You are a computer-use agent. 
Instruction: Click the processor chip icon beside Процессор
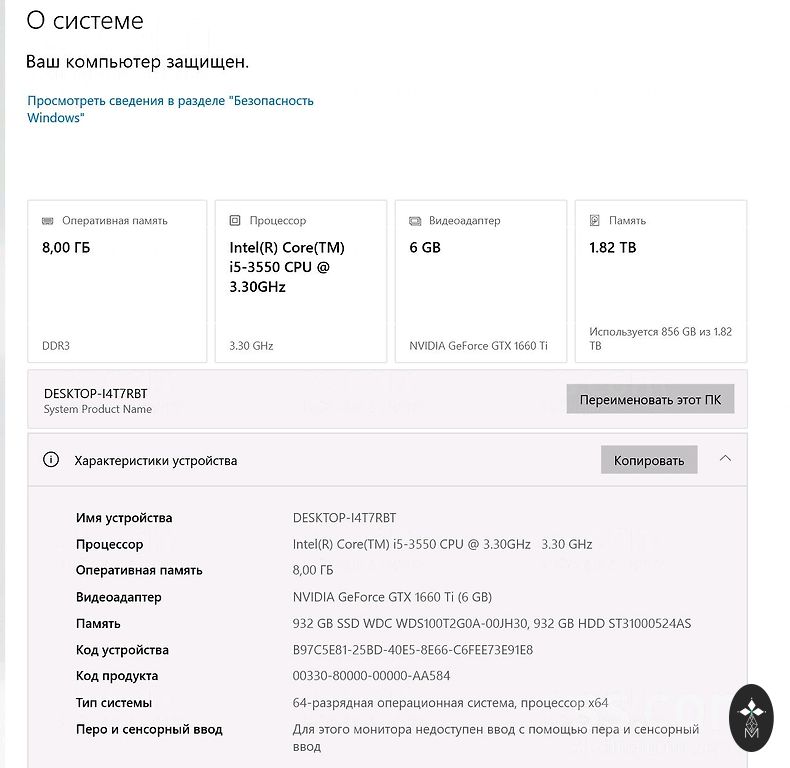coord(235,220)
